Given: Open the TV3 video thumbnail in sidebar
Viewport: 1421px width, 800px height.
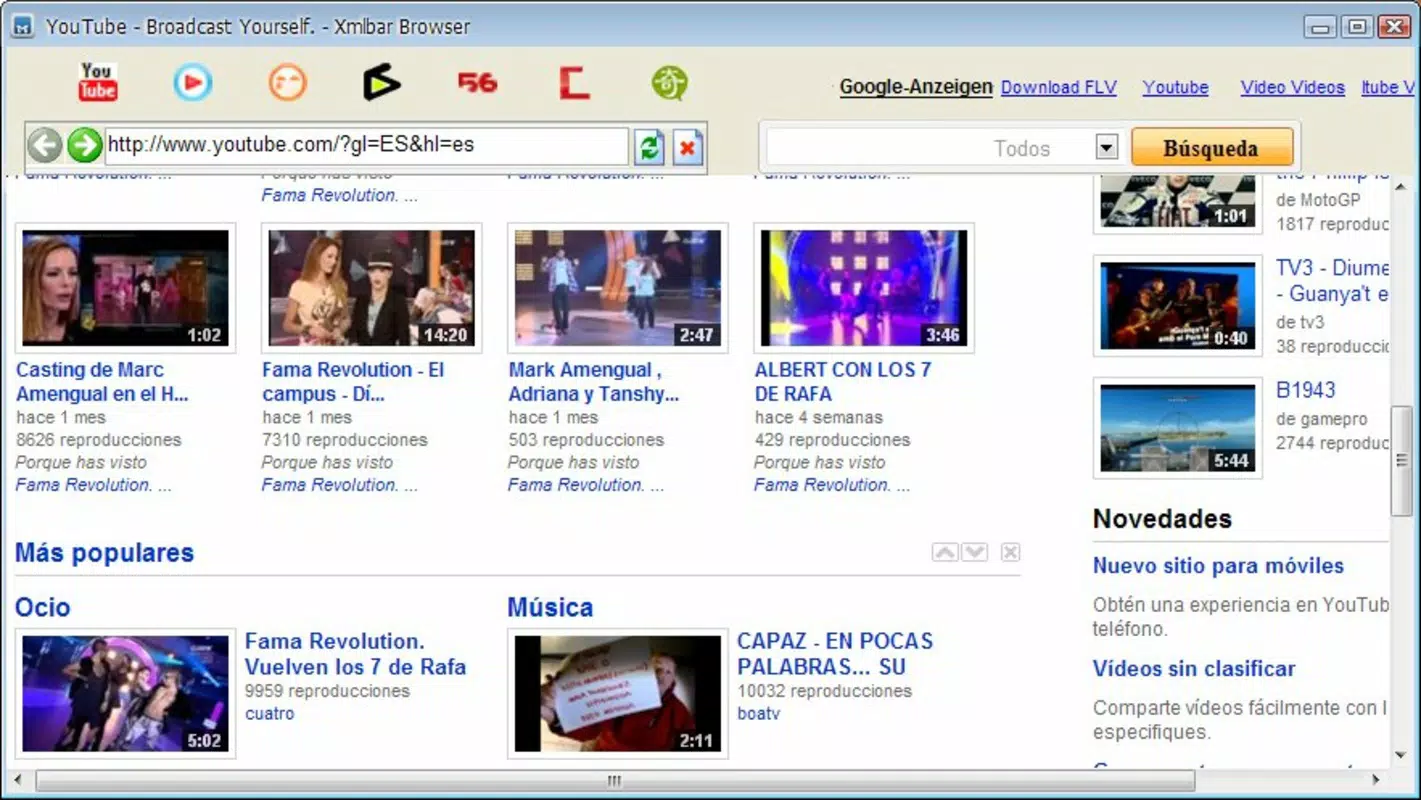Looking at the screenshot, I should 1178,305.
